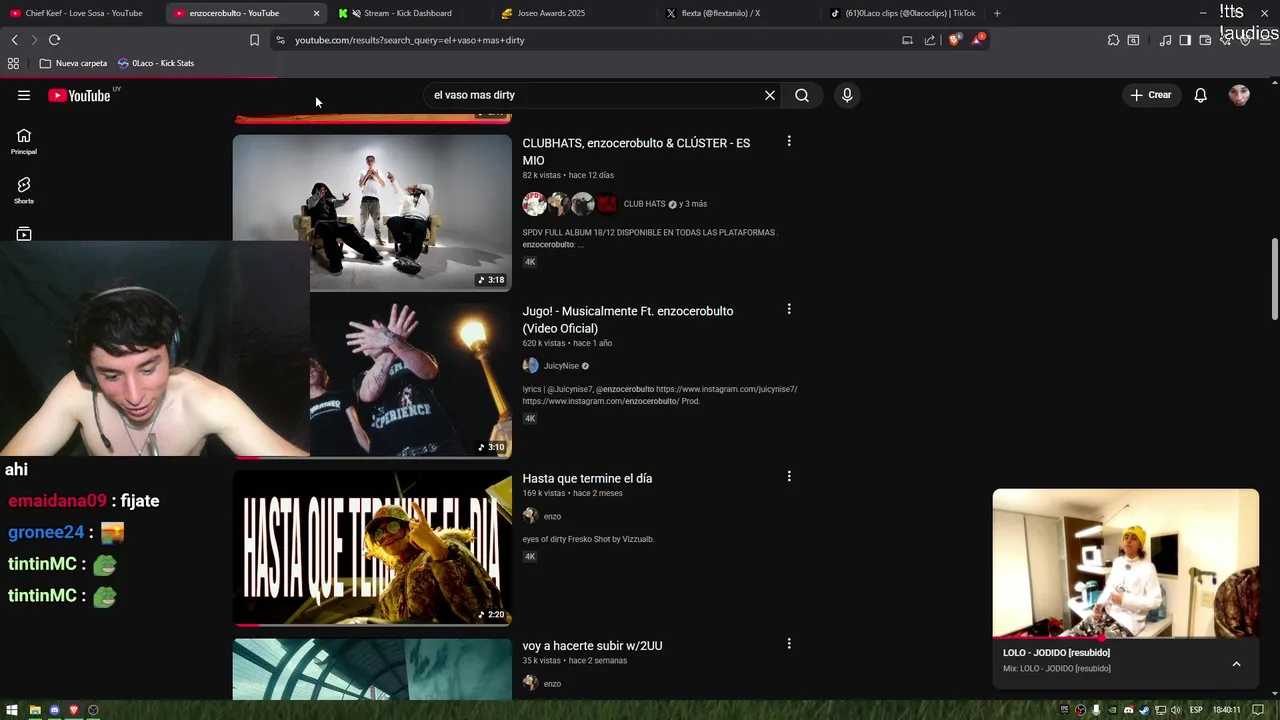
Task: Open the JuicyNise channel link
Action: [561, 366]
